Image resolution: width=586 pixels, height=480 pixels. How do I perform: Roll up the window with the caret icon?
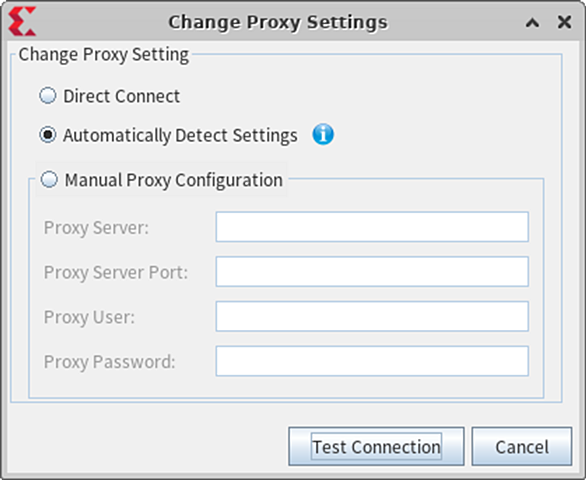click(x=532, y=22)
